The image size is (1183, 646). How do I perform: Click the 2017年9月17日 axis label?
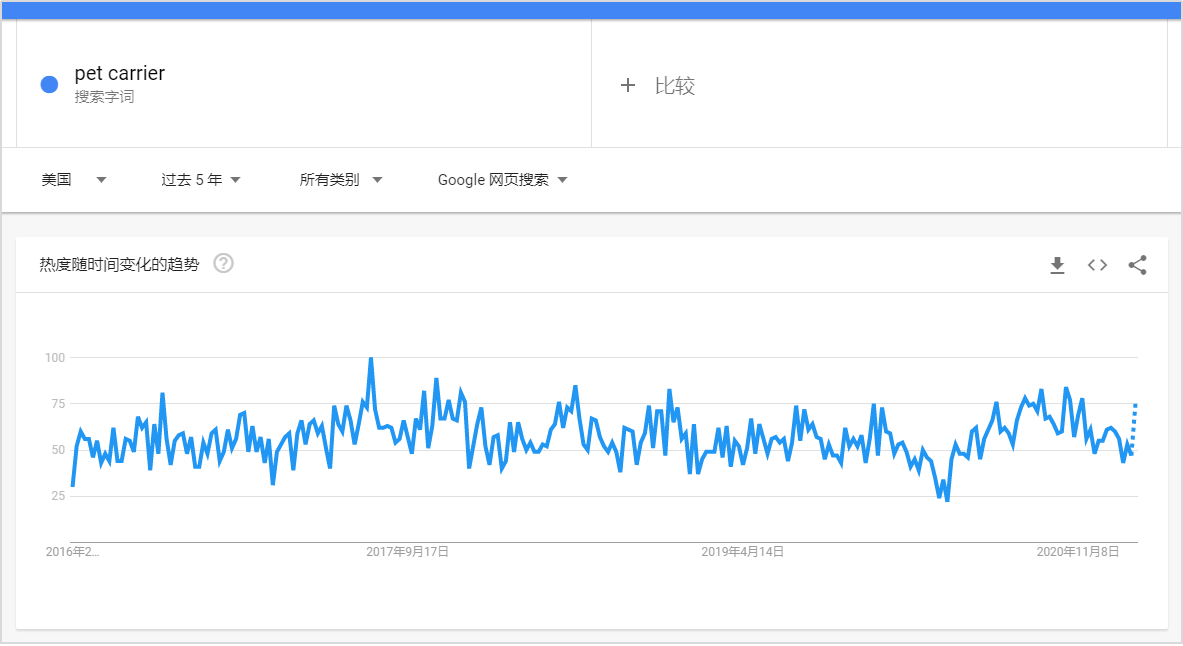(407, 552)
